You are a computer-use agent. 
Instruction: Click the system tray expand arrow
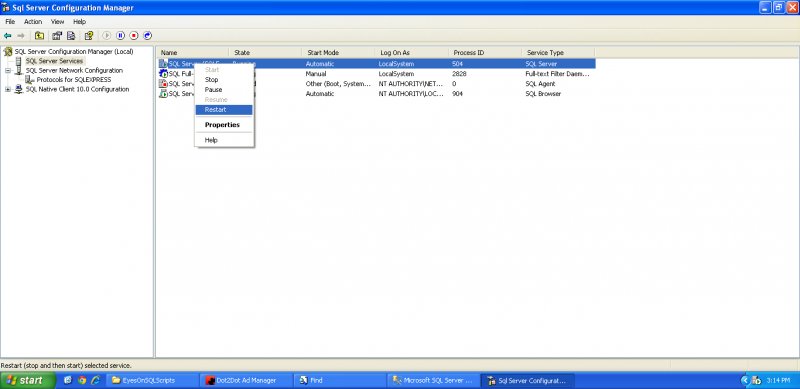744,380
